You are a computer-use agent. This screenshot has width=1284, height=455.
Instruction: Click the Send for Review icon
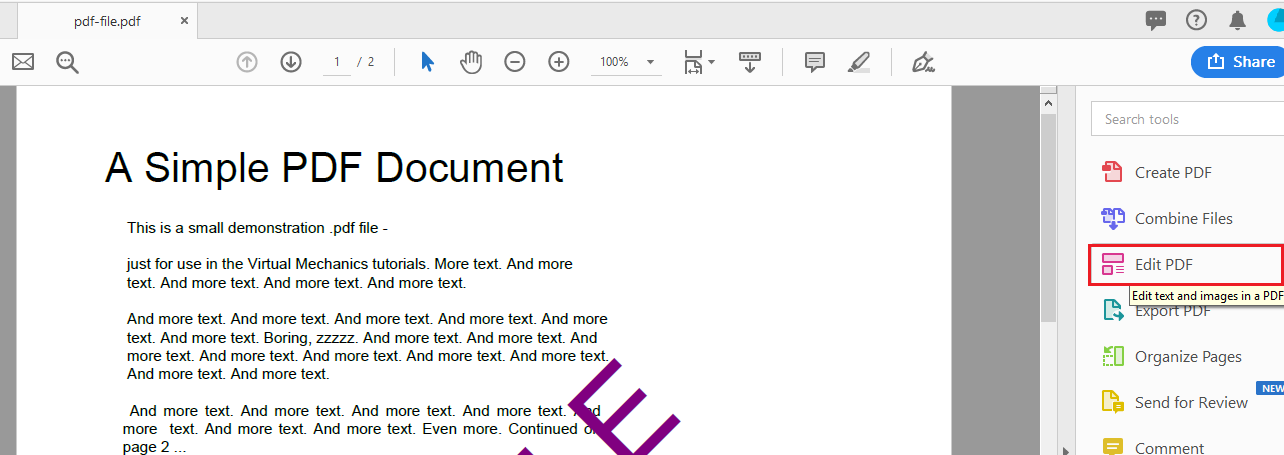[1113, 402]
